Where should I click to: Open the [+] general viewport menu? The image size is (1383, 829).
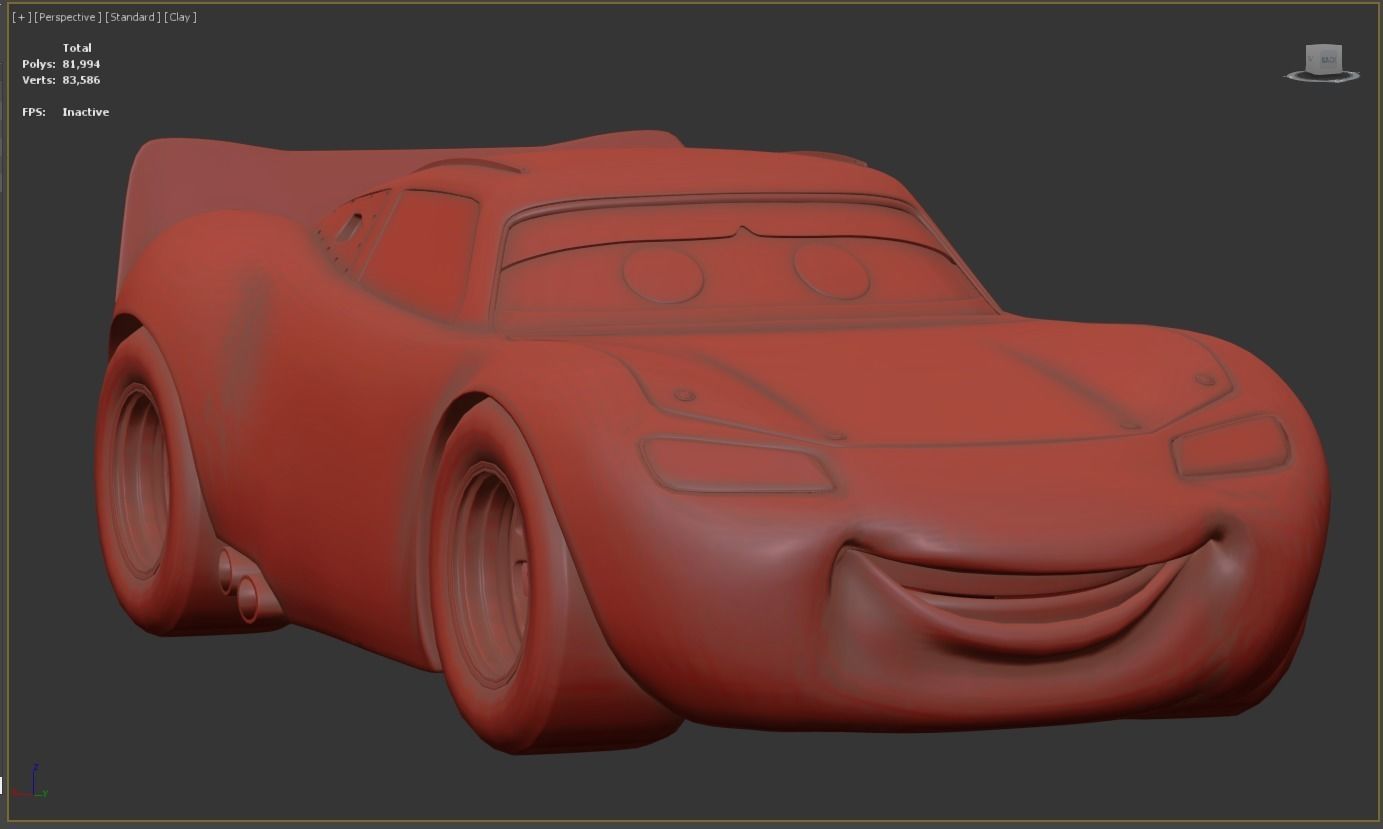[21, 17]
